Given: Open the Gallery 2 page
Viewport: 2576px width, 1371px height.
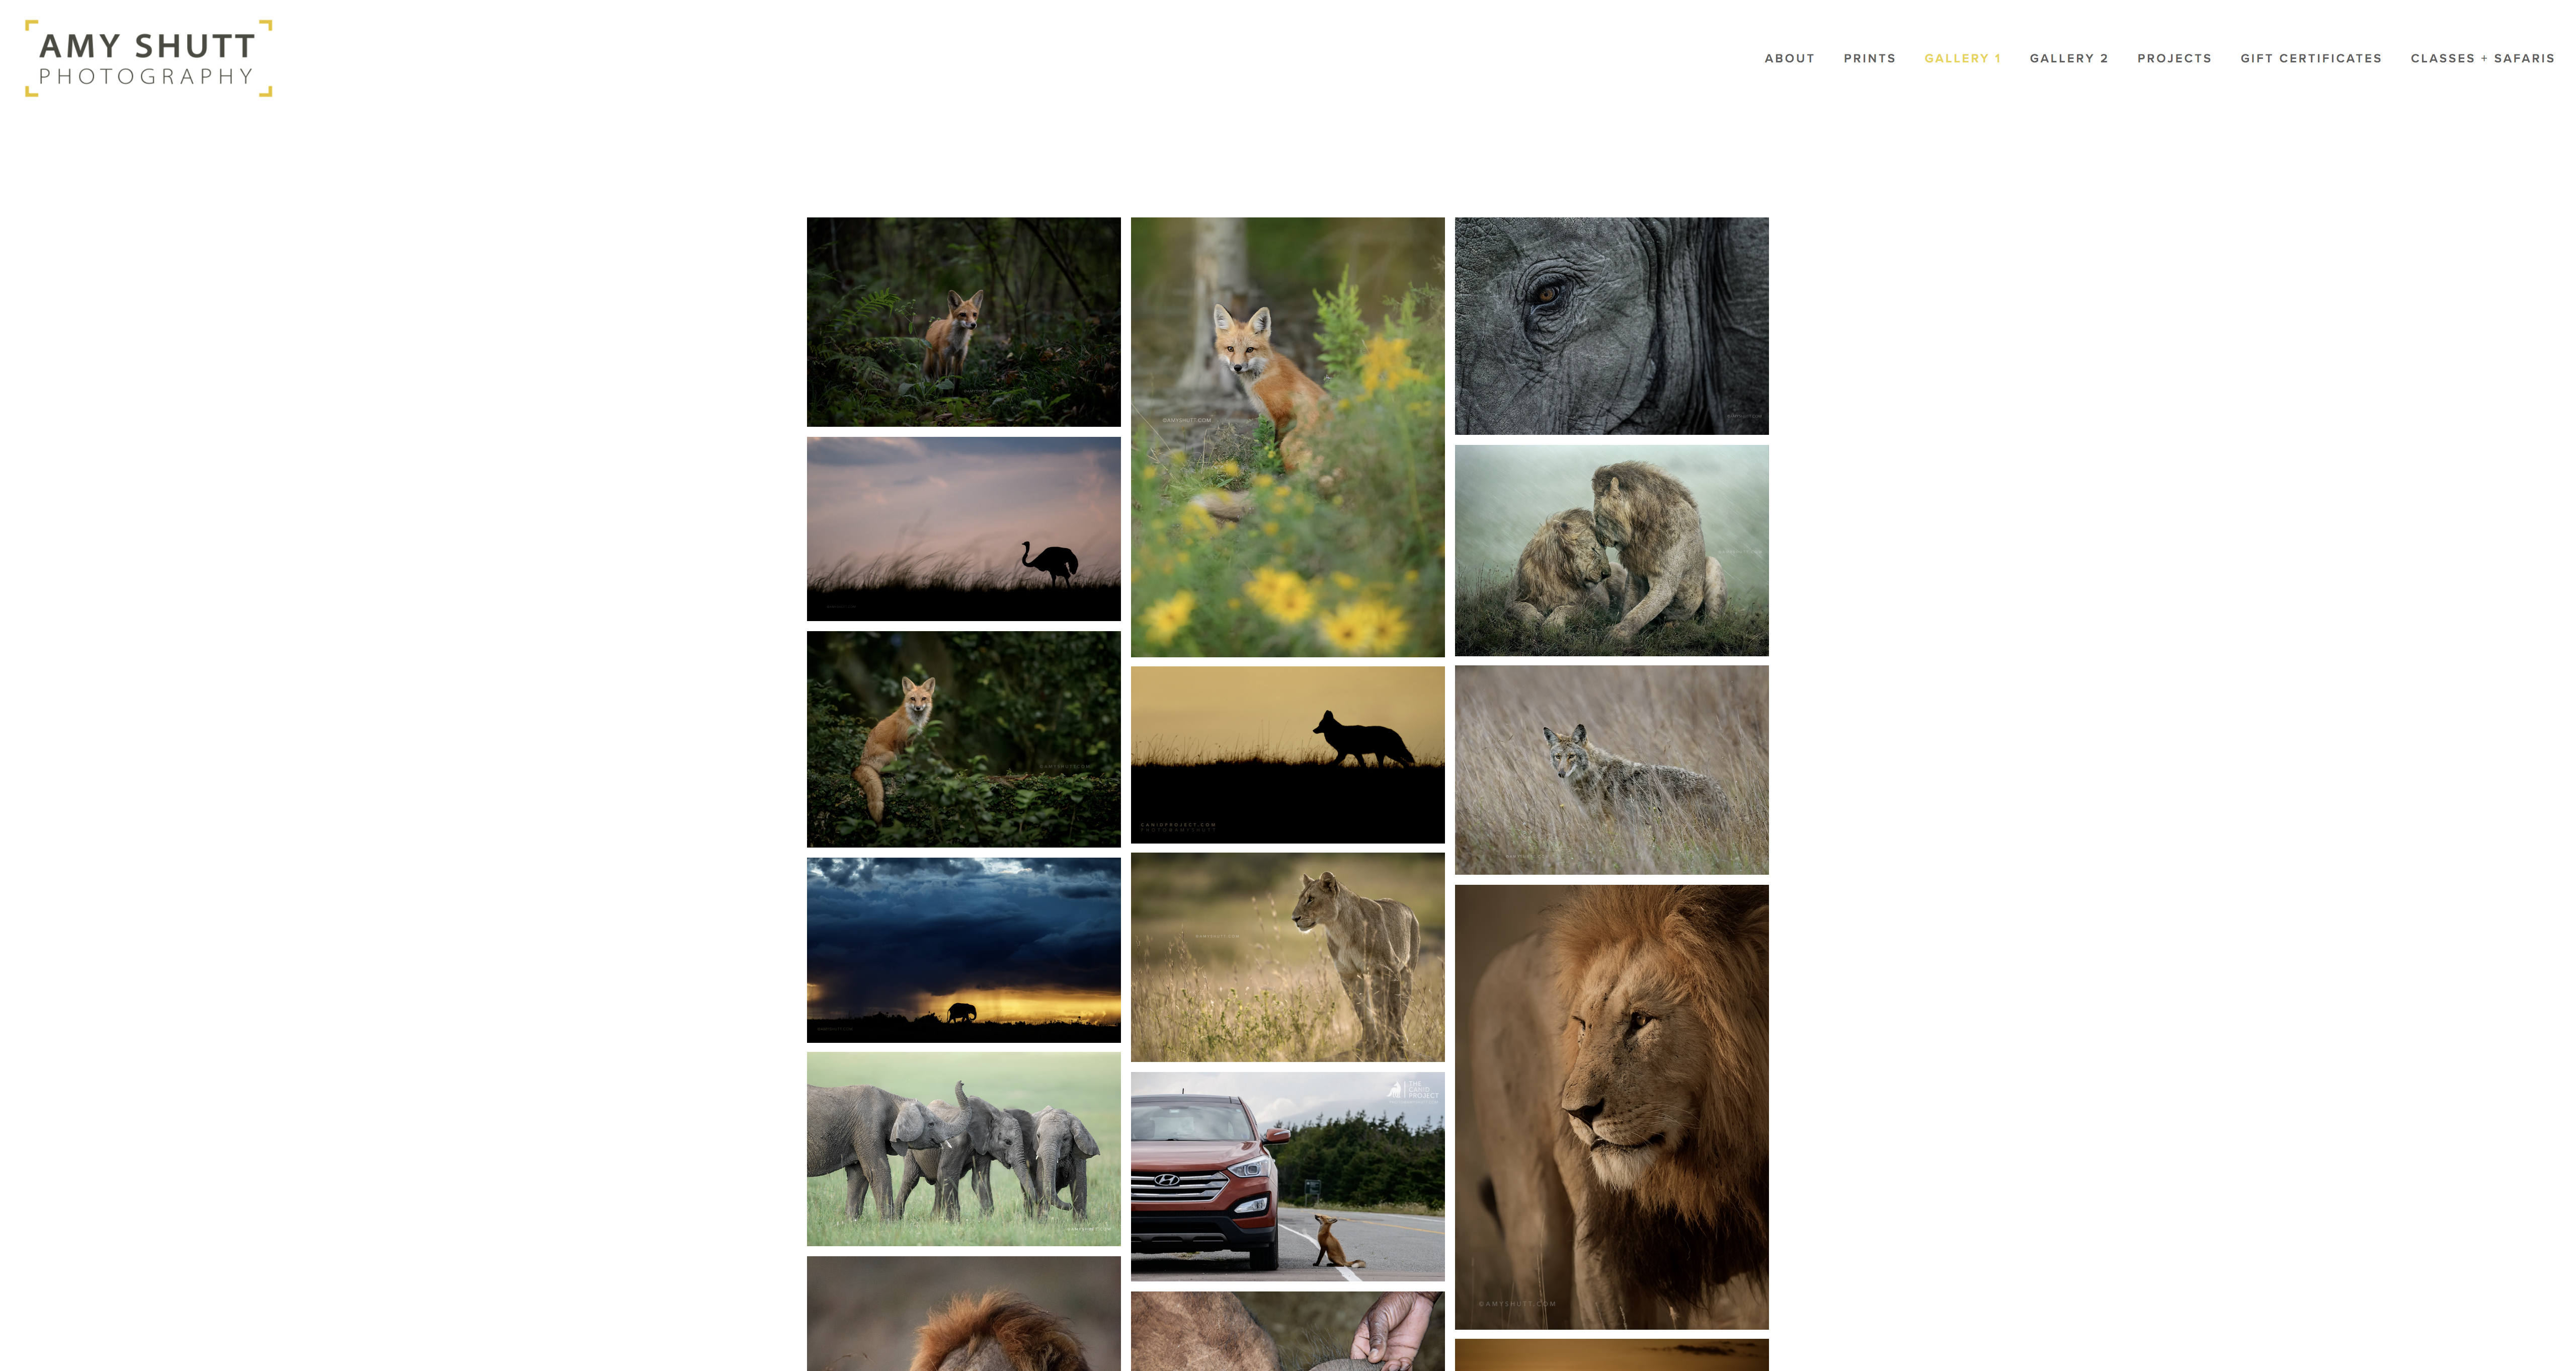Looking at the screenshot, I should click(x=2068, y=59).
